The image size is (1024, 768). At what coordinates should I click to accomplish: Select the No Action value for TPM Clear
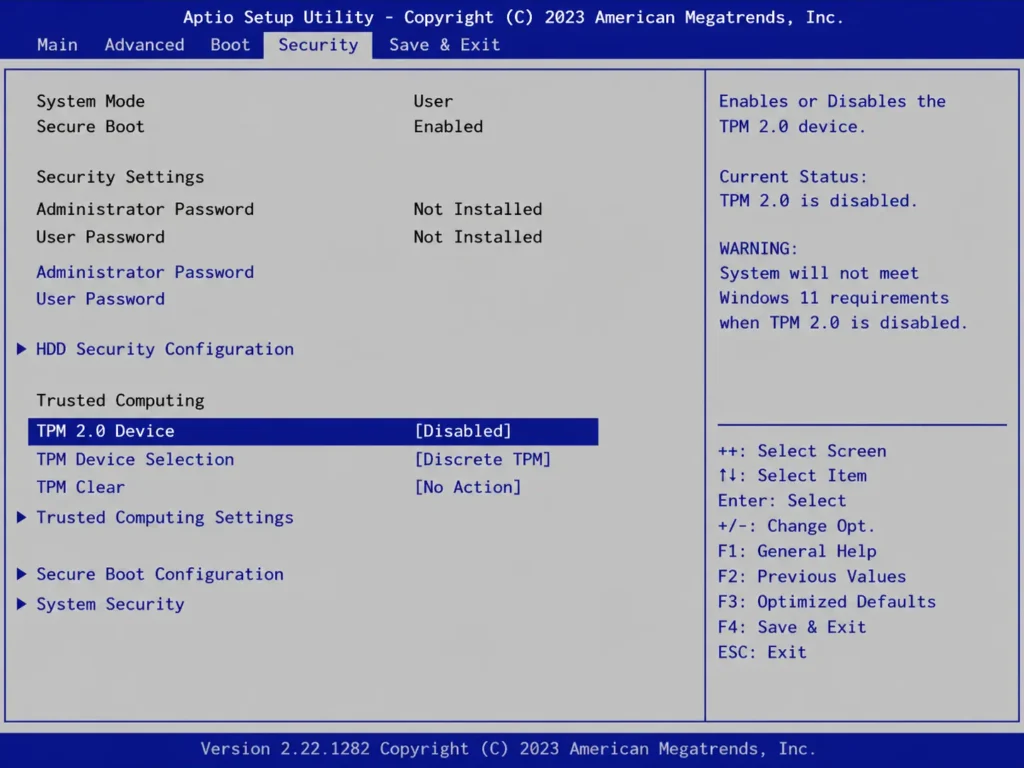468,487
